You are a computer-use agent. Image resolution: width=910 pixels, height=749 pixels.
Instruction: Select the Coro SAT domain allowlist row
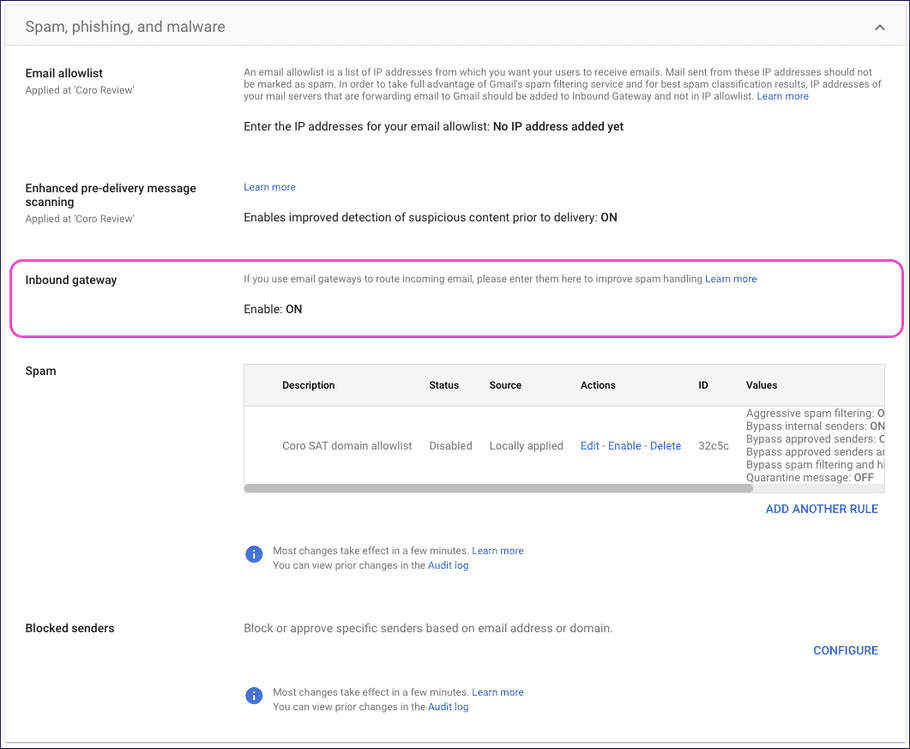tap(347, 445)
